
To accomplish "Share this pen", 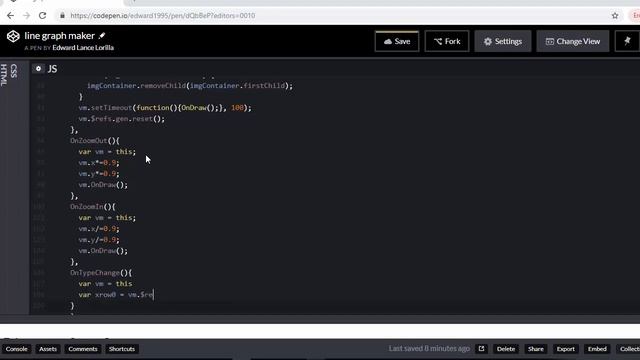I will click(536, 349).
